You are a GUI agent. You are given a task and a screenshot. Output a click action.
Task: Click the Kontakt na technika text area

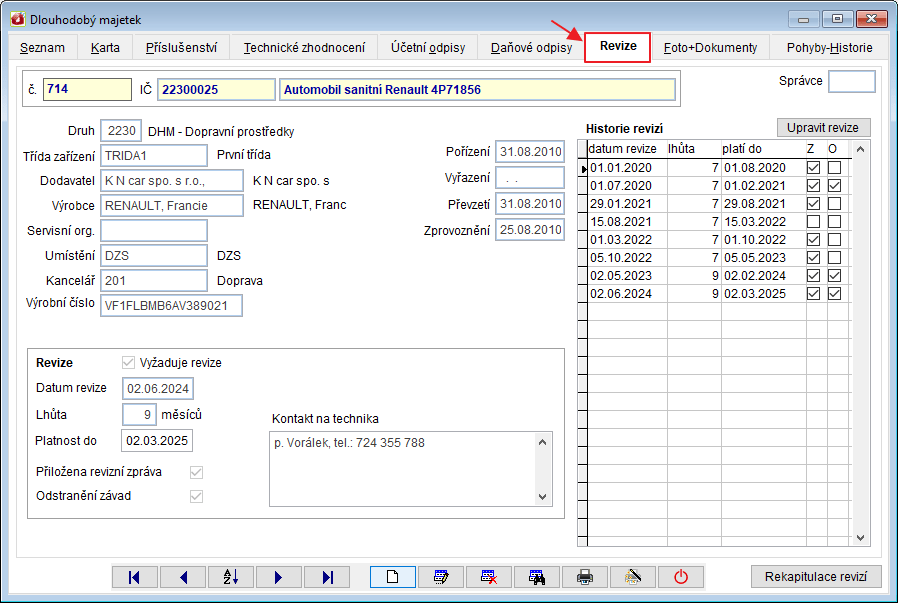coord(402,469)
